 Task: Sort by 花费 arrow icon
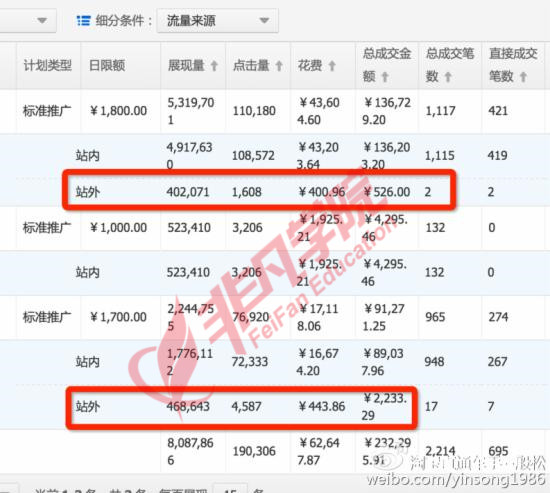[332, 66]
